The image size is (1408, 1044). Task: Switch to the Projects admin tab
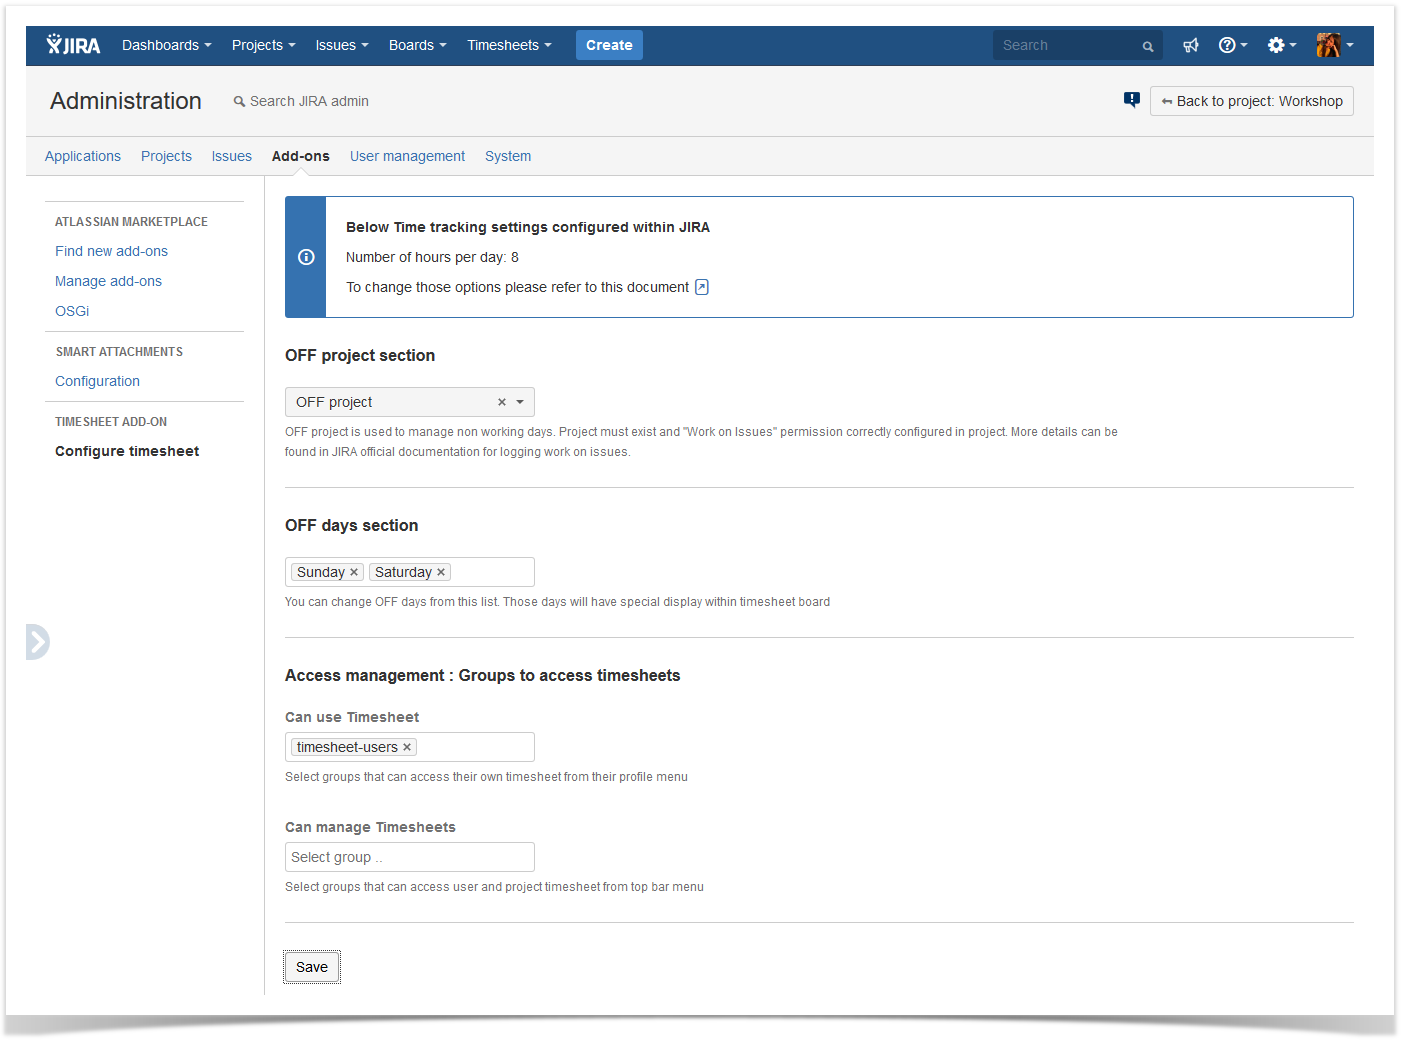pos(166,156)
